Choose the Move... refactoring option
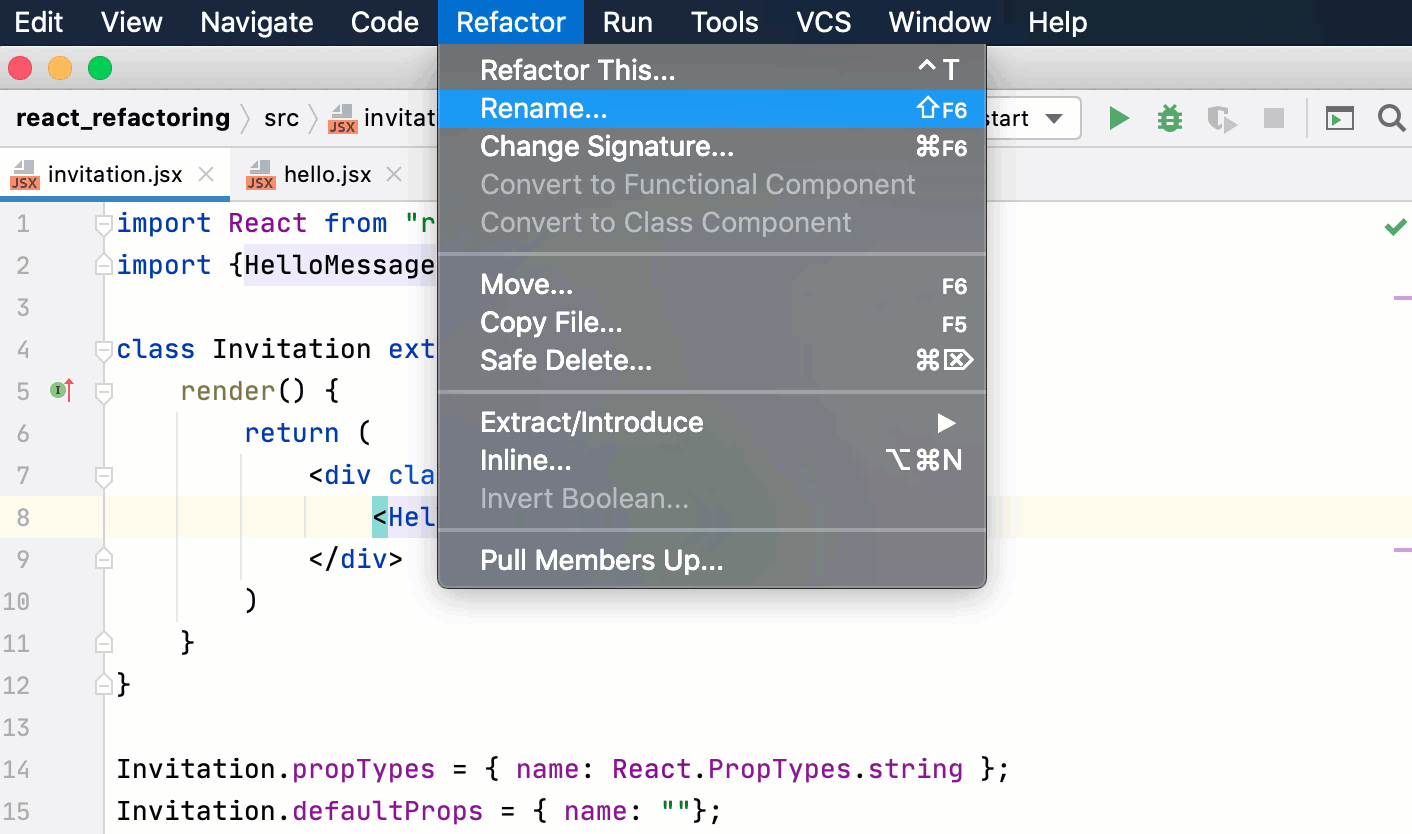This screenshot has width=1412, height=834. (x=527, y=284)
